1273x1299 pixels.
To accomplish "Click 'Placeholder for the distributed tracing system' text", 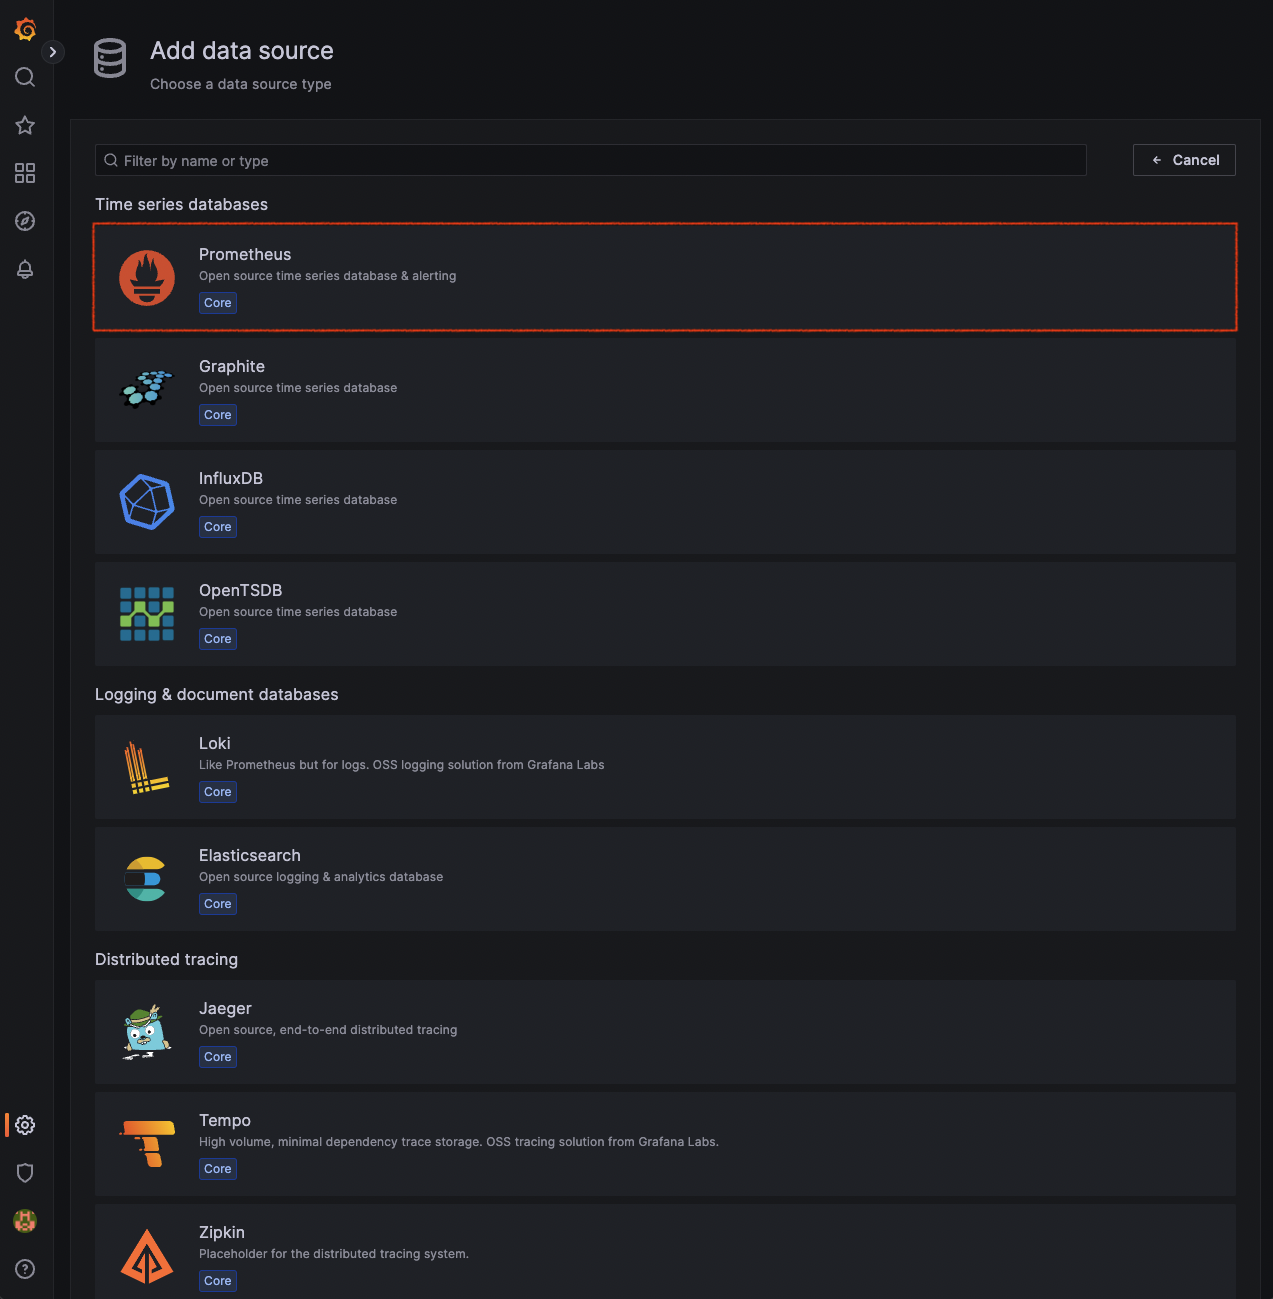I will pos(334,1254).
